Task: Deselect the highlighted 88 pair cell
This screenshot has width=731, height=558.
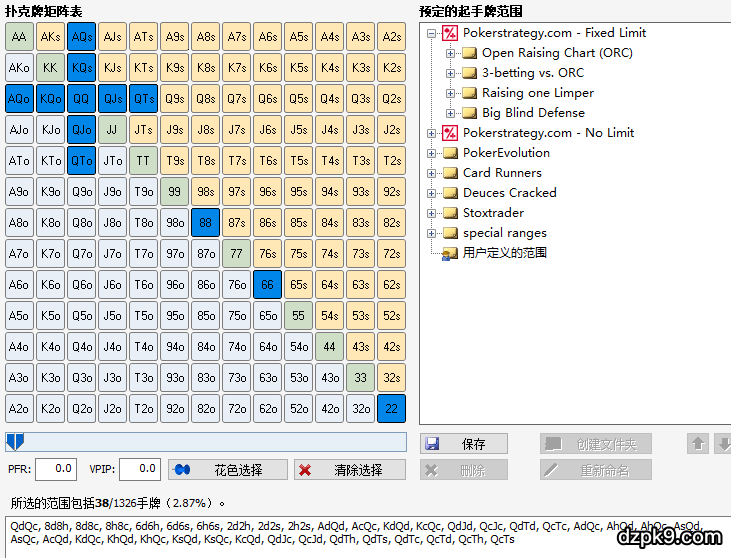Action: click(205, 223)
